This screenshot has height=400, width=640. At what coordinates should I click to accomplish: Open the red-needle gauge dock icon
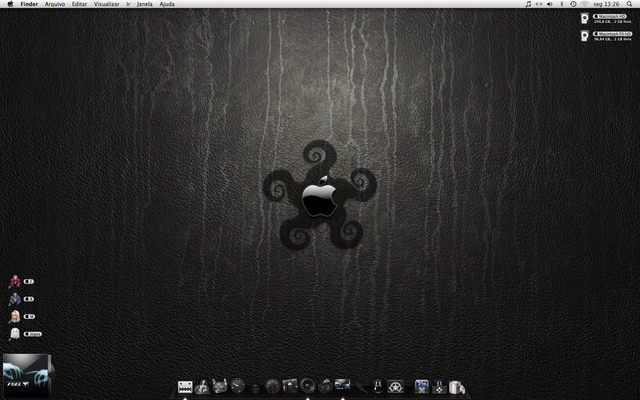click(272, 386)
